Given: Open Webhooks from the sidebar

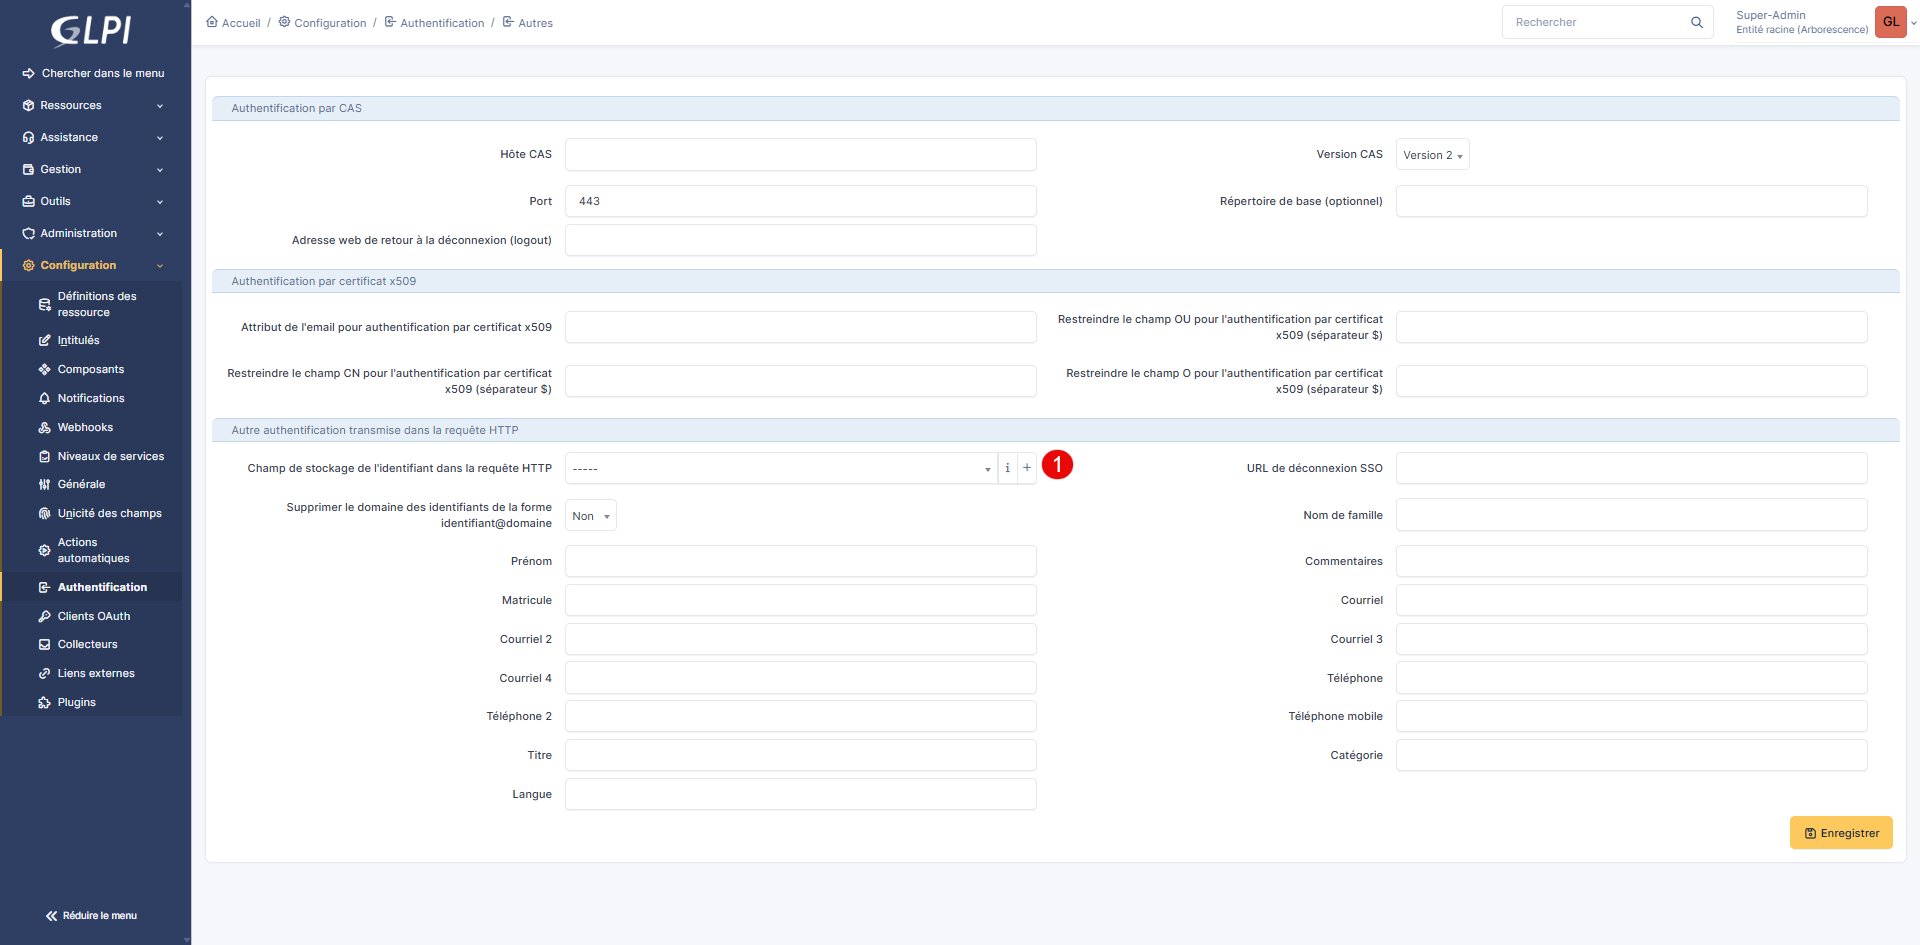Looking at the screenshot, I should [85, 427].
